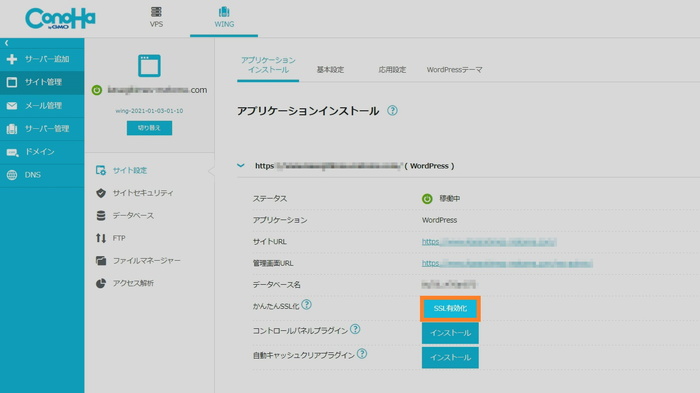Screen dimensions: 700x393
Task: Open サイト管理 menu item
Action: pos(42,82)
